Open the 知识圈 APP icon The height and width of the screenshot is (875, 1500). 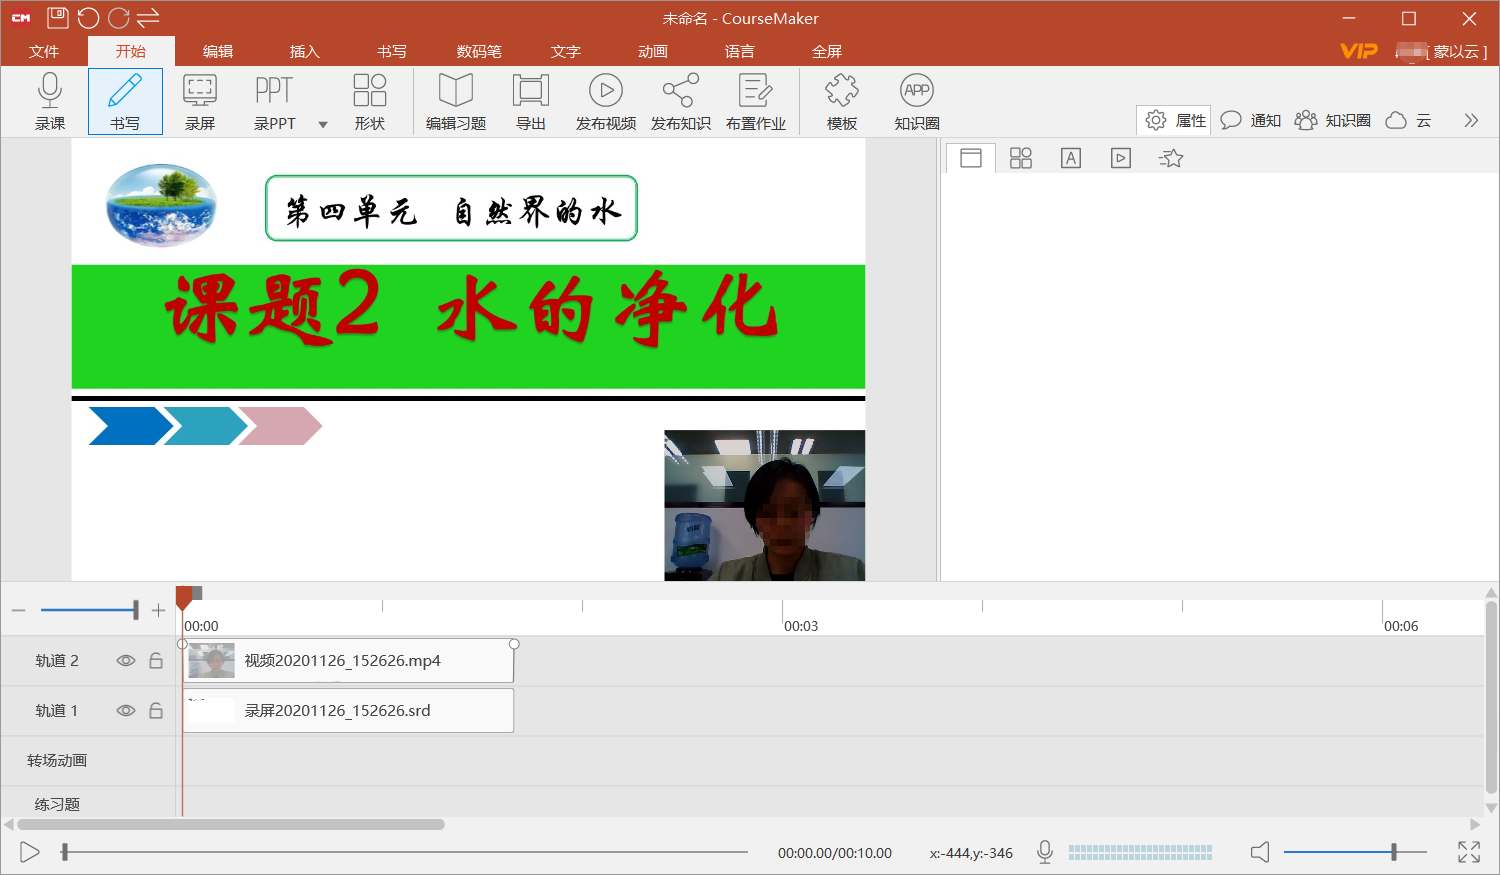click(x=917, y=101)
